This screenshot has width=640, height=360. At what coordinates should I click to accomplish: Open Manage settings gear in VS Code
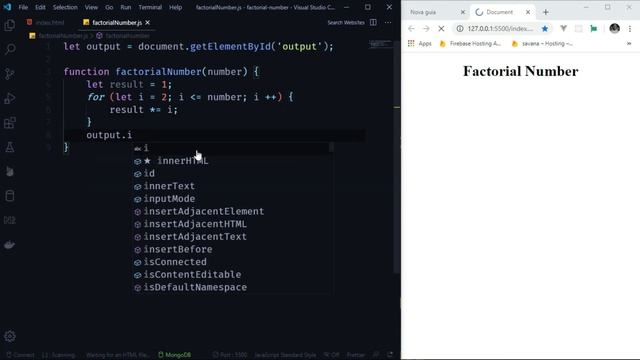coord(10,336)
